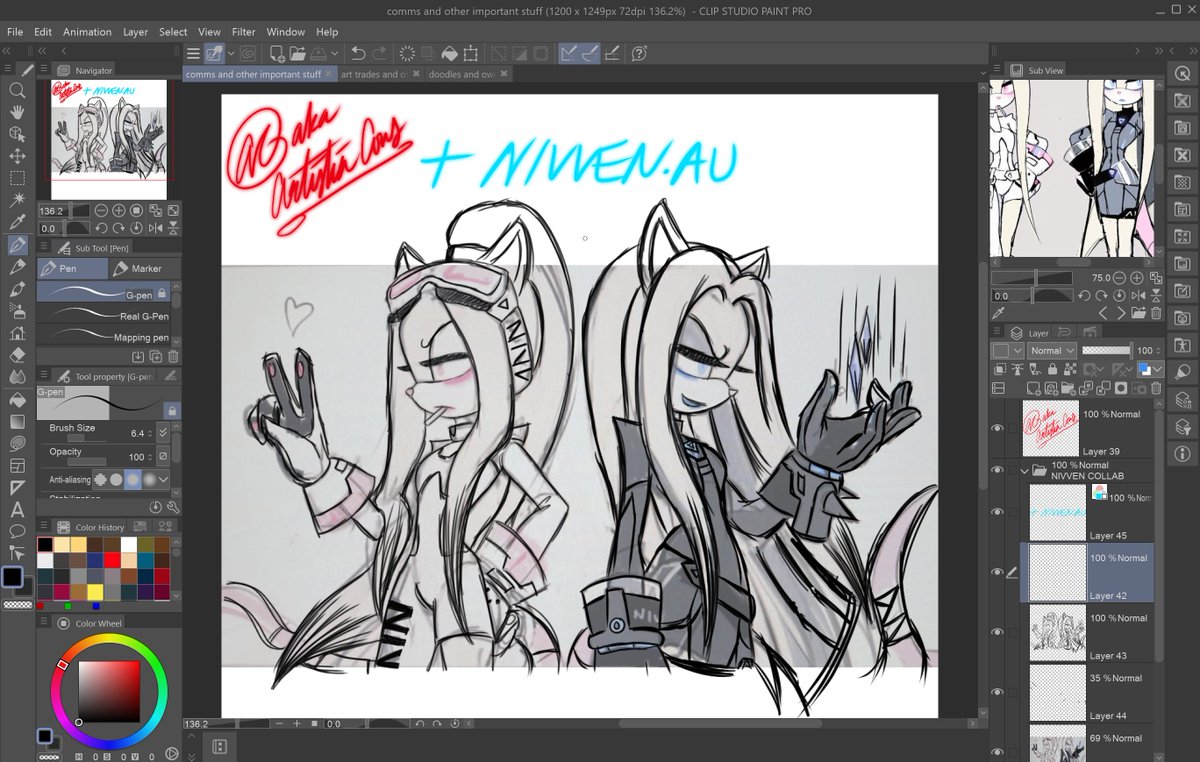
Task: Open save dropdown arrow in command bar
Action: [x=334, y=53]
